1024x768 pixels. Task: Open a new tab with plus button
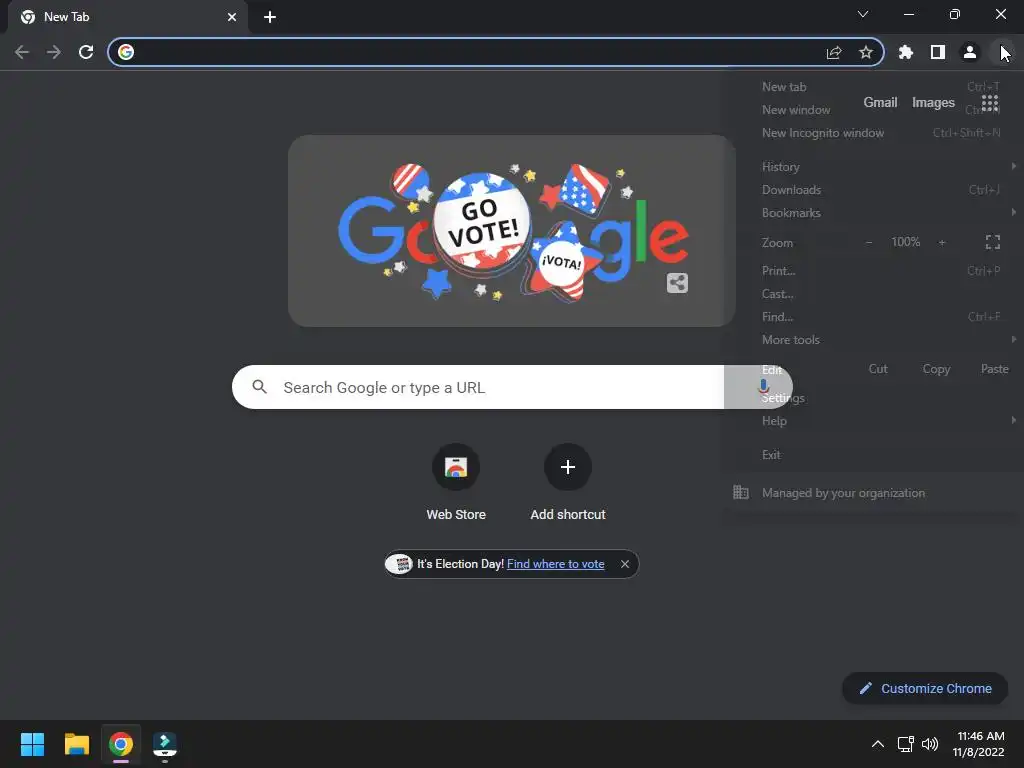pyautogui.click(x=270, y=17)
